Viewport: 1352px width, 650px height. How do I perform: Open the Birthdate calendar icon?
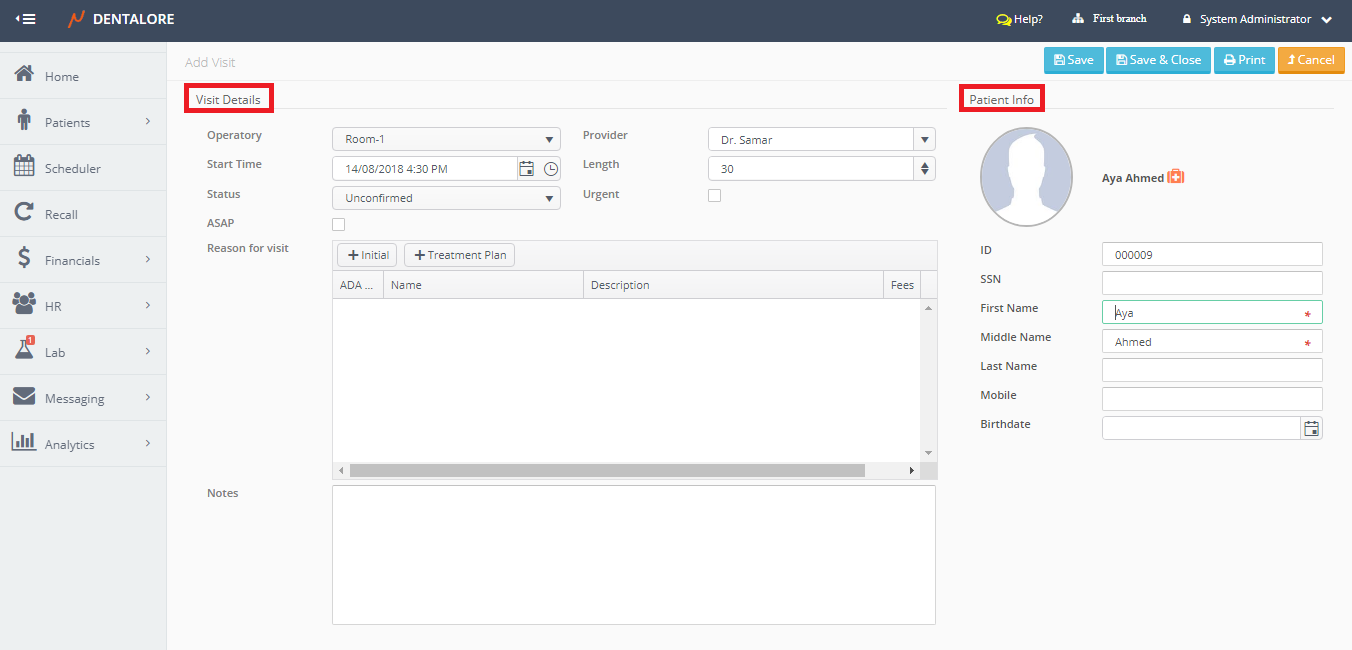click(1311, 428)
